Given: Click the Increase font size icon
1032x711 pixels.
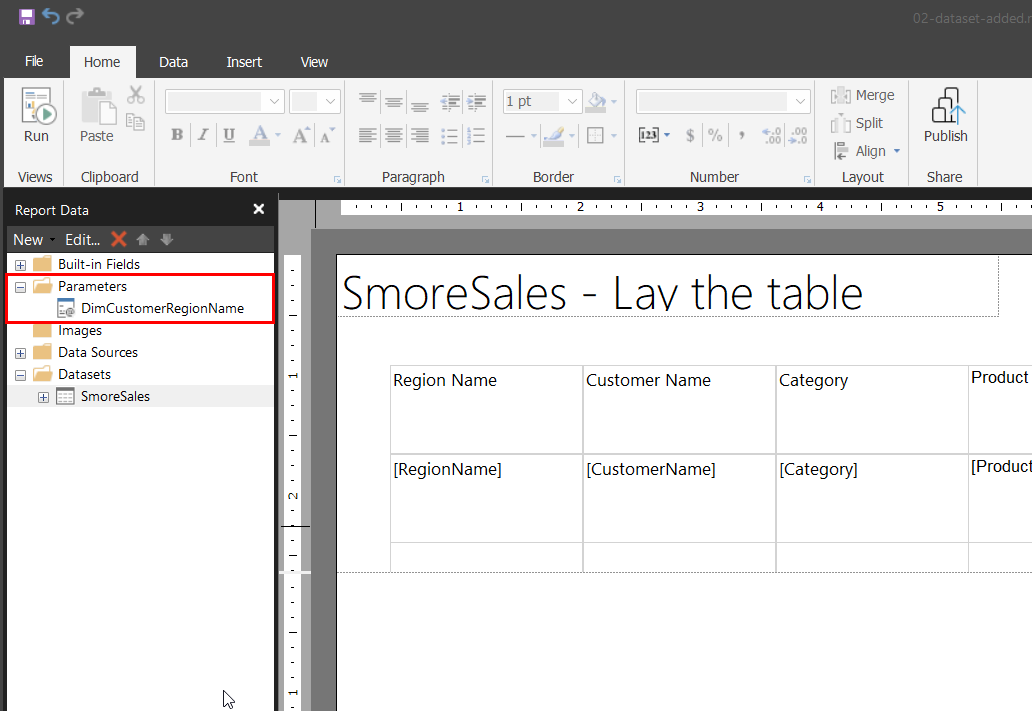Looking at the screenshot, I should [301, 136].
